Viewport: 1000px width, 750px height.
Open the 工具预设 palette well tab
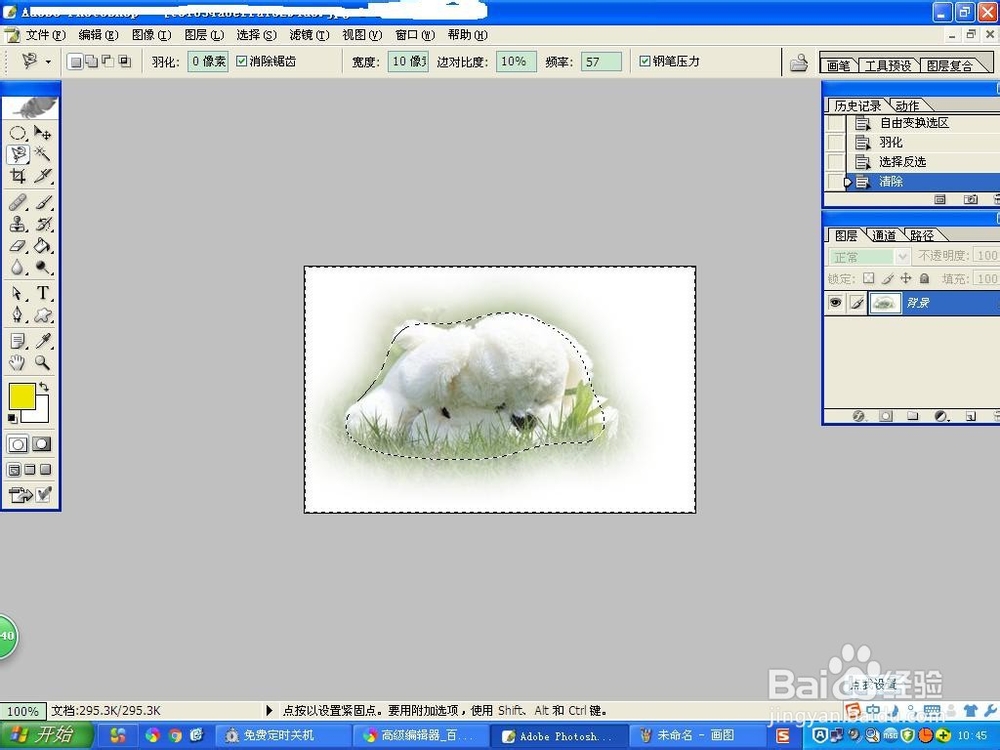tap(888, 65)
